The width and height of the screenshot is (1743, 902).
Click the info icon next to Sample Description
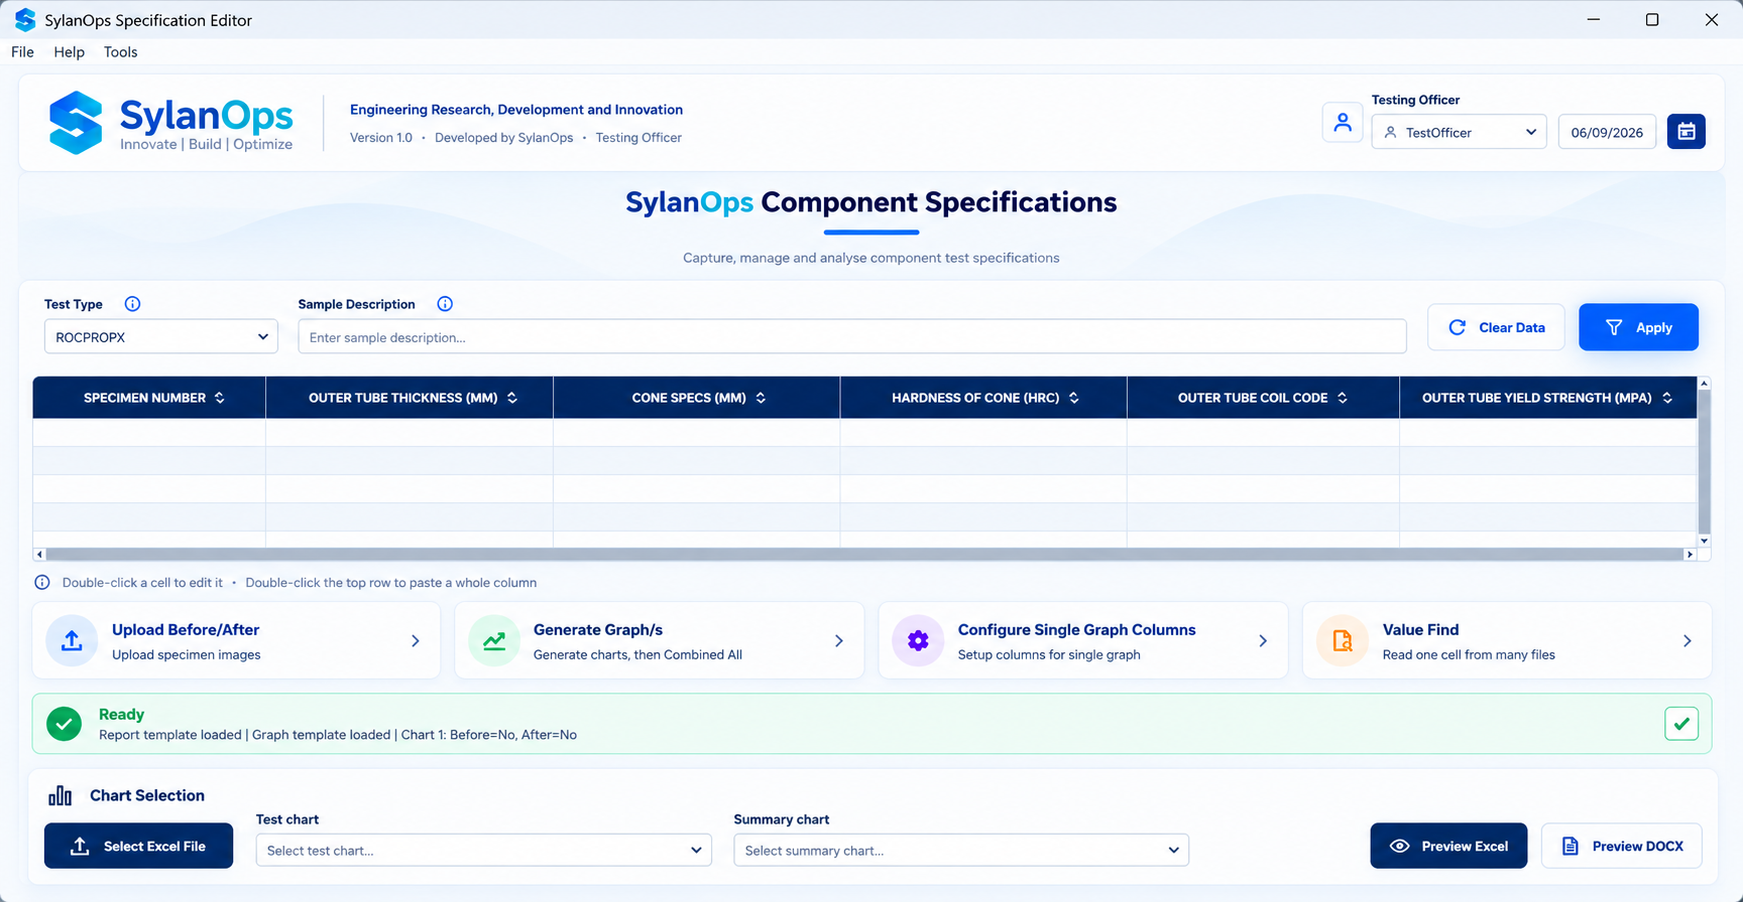445,304
